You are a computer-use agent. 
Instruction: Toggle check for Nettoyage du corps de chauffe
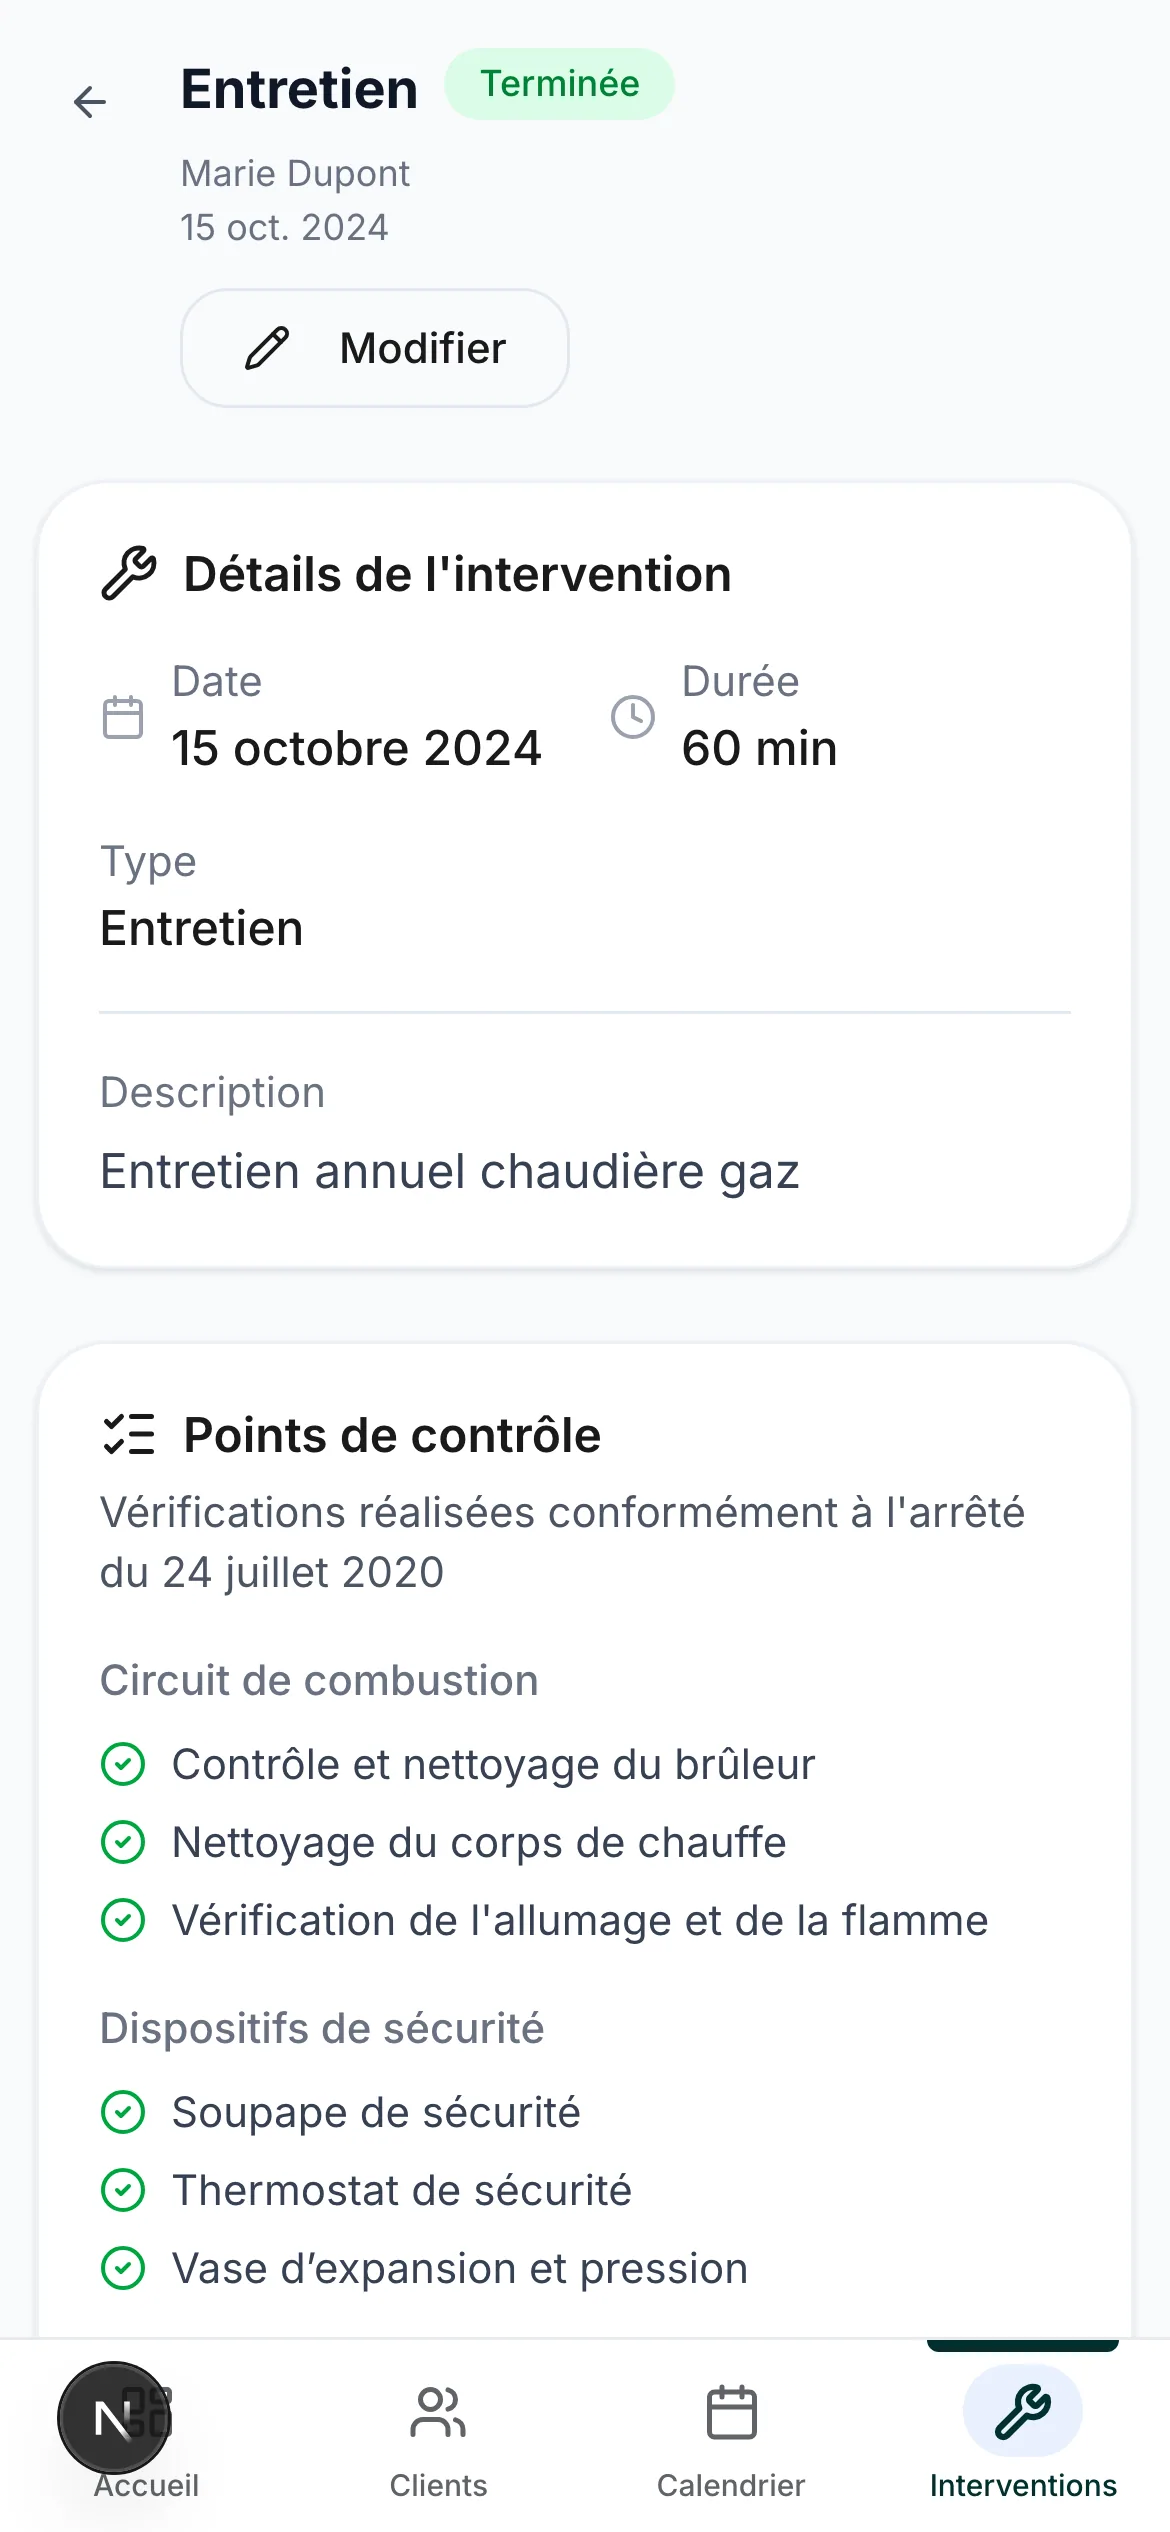coord(123,1842)
